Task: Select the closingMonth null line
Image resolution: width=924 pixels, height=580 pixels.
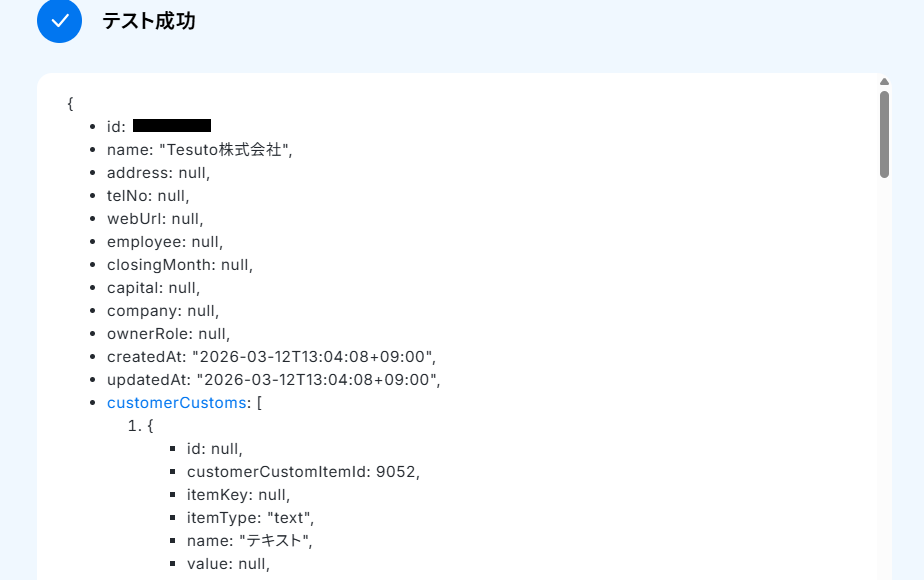Action: coord(180,265)
